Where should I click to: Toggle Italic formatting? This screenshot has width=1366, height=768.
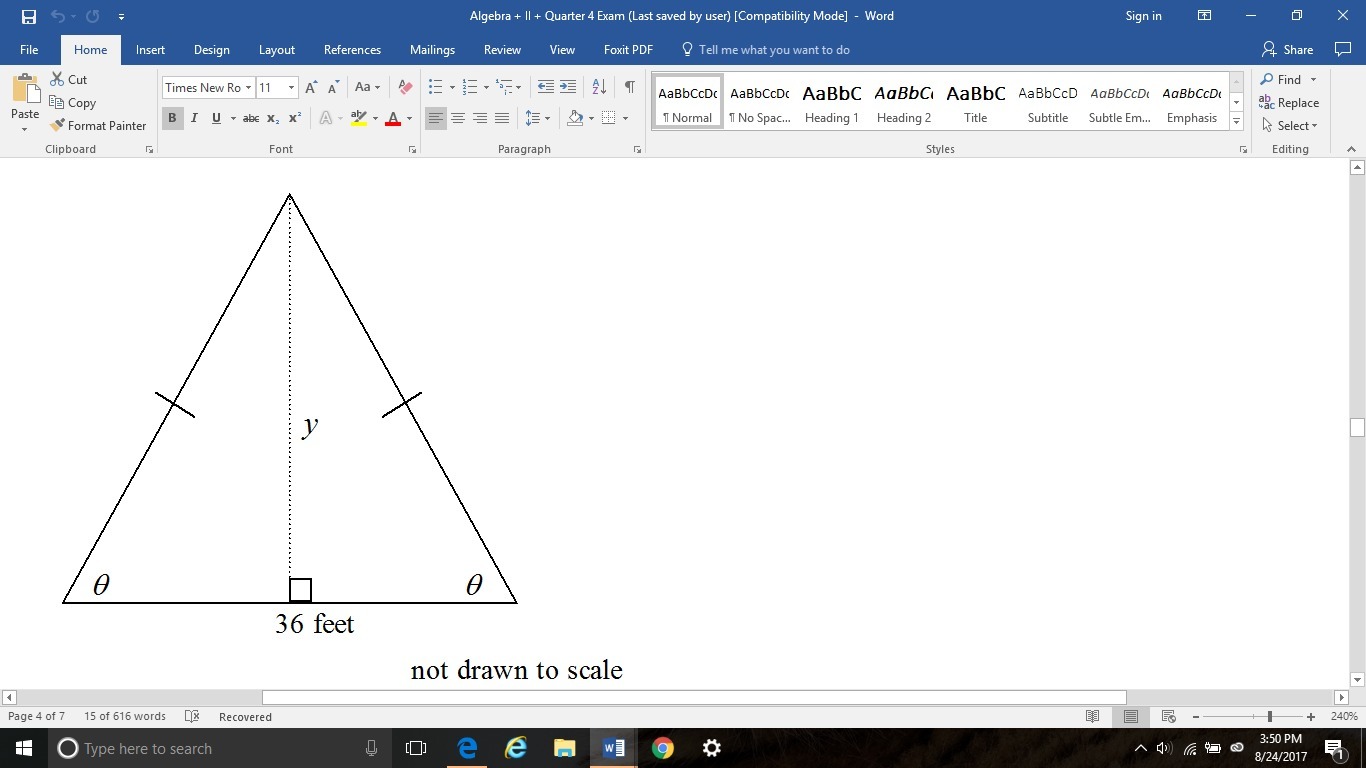point(194,118)
